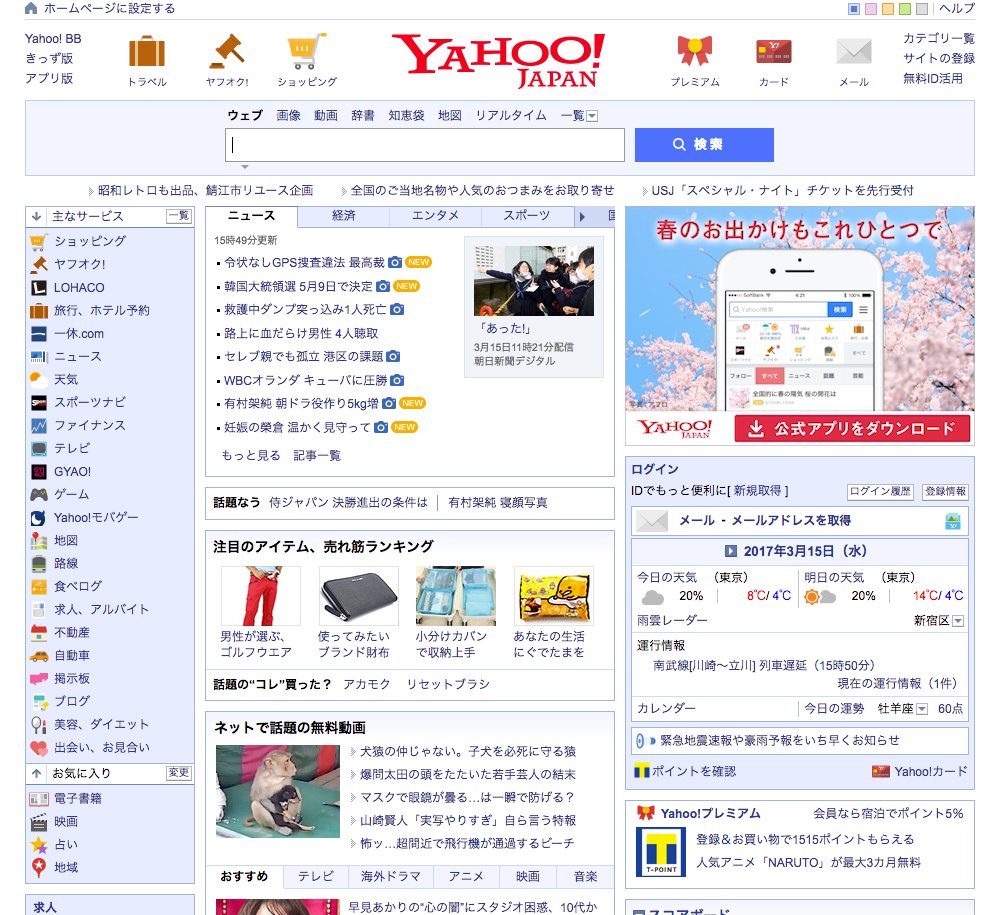Click the Yahoo!カード icon in login box
The width and height of the screenshot is (1000, 915).
tap(880, 772)
